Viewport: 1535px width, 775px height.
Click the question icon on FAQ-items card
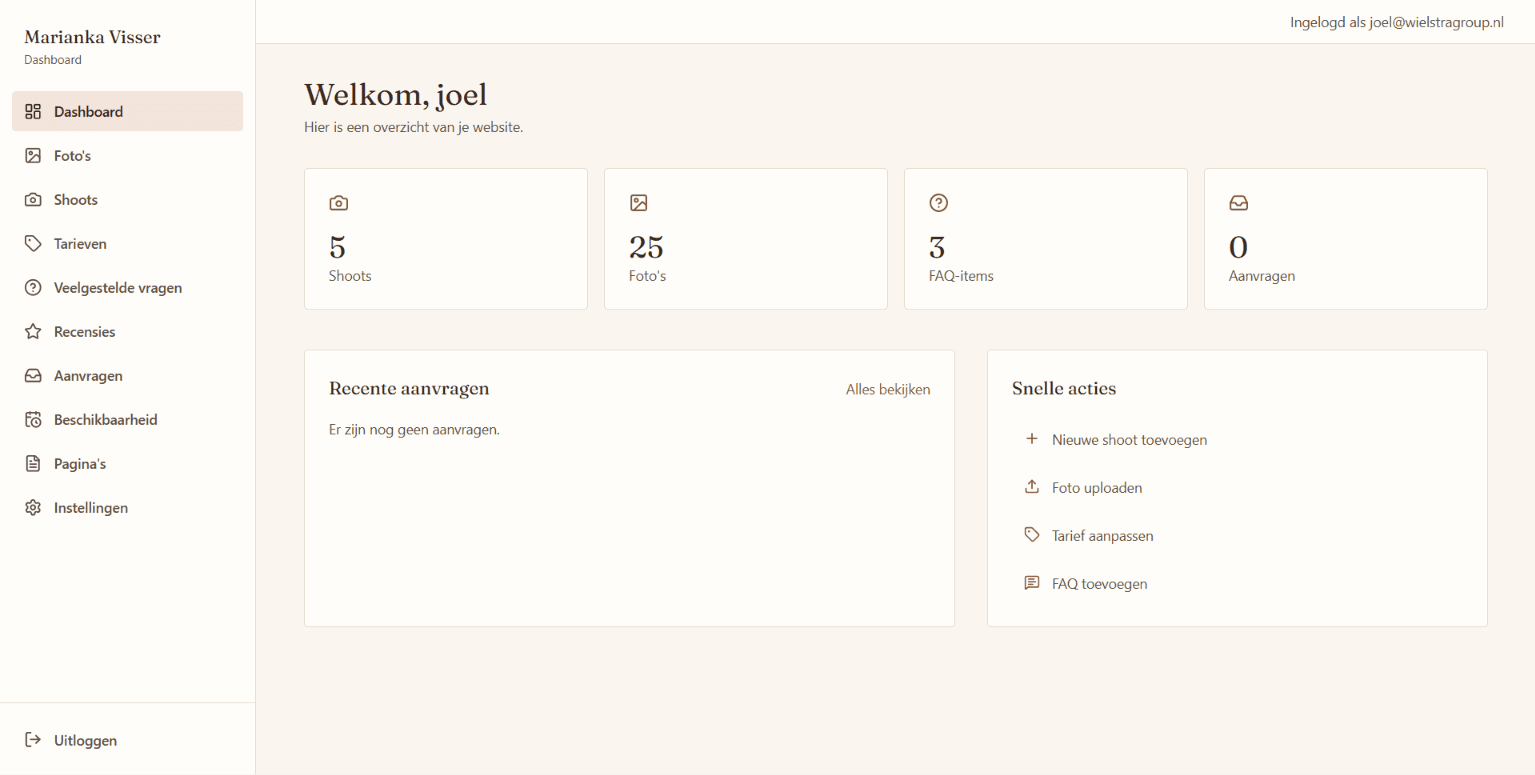pyautogui.click(x=939, y=203)
